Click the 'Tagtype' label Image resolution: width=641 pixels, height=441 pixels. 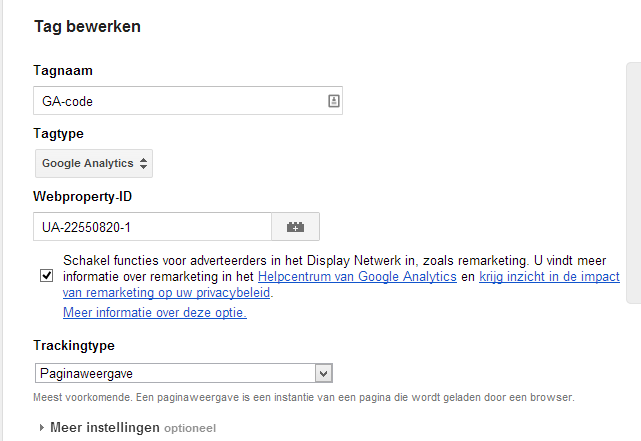[58, 134]
